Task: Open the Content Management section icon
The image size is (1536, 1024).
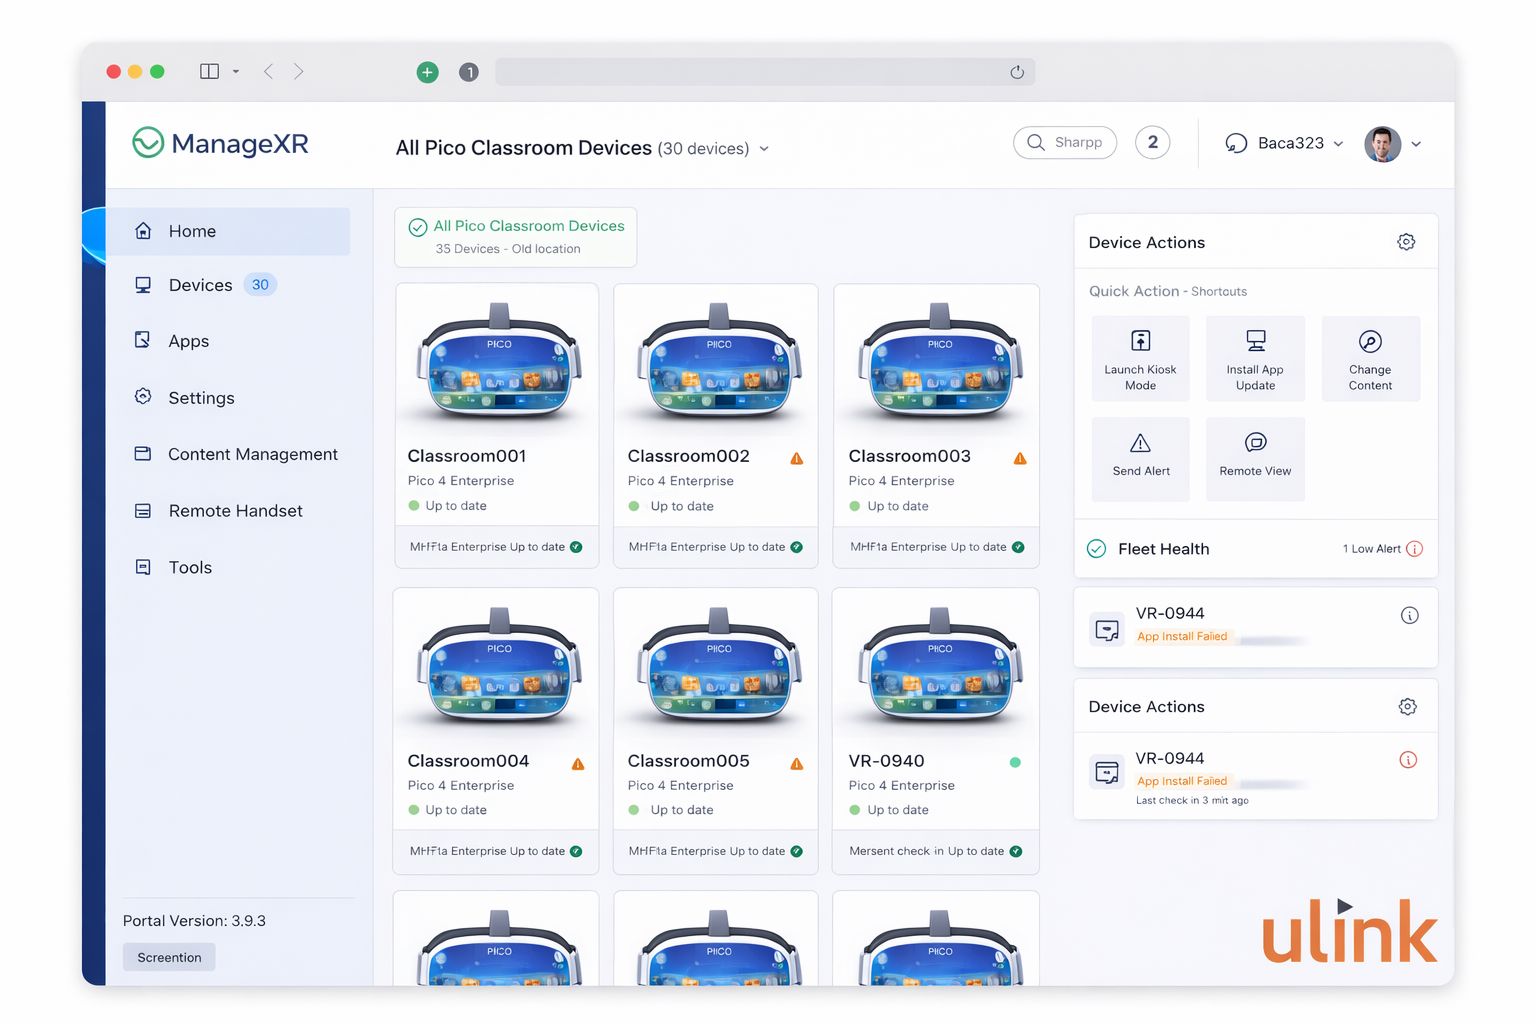Action: (143, 454)
